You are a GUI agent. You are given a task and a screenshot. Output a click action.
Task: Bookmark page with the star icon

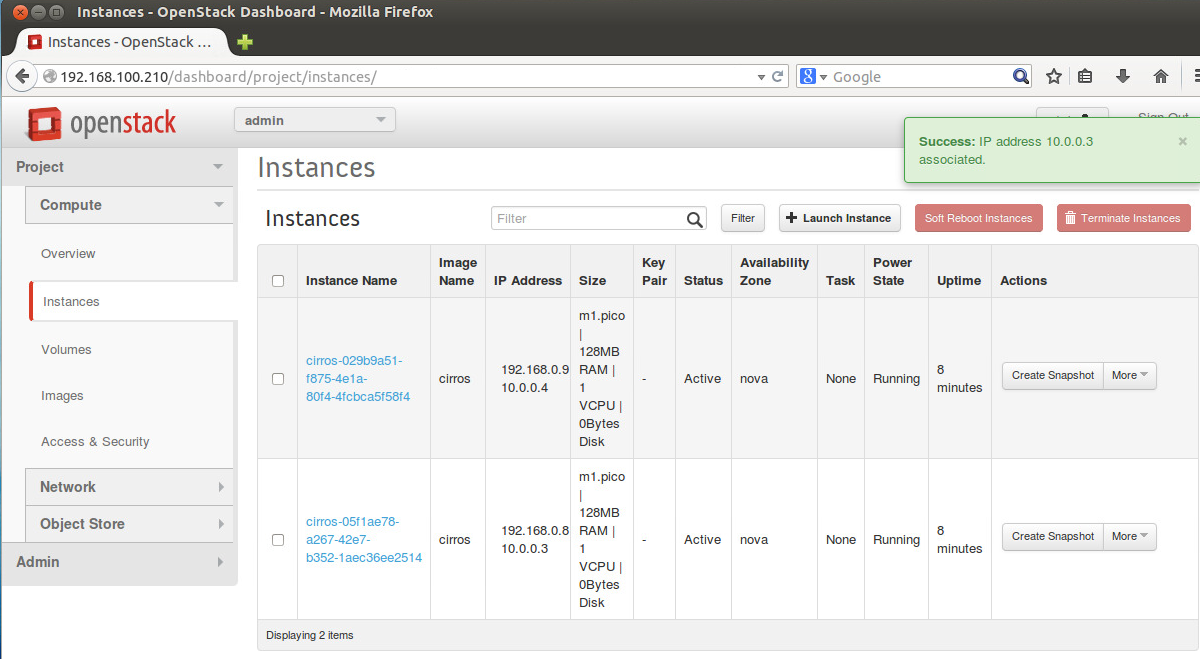coord(1053,75)
